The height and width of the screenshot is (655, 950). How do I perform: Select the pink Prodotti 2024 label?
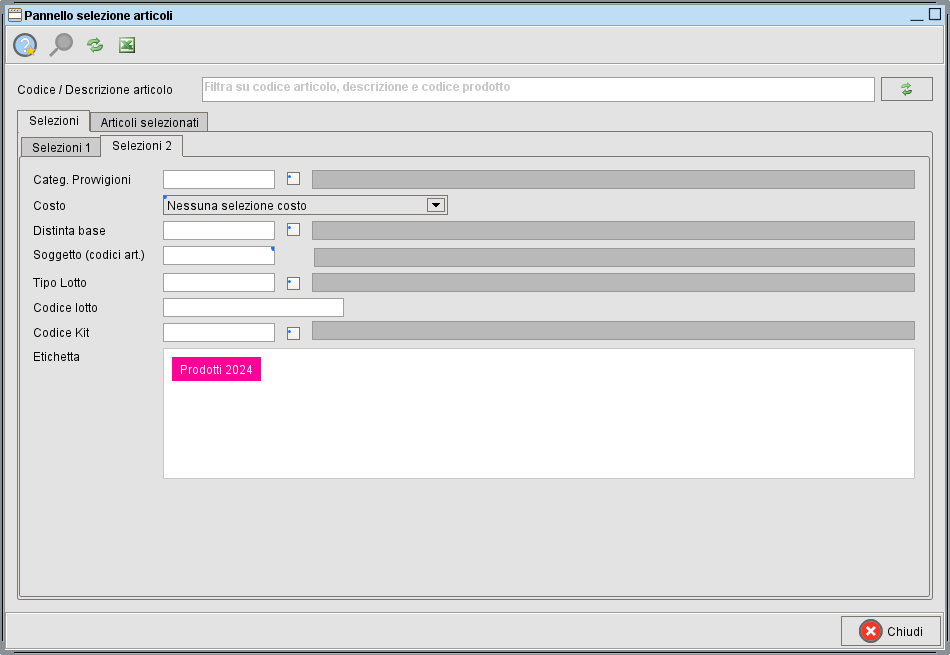point(216,370)
